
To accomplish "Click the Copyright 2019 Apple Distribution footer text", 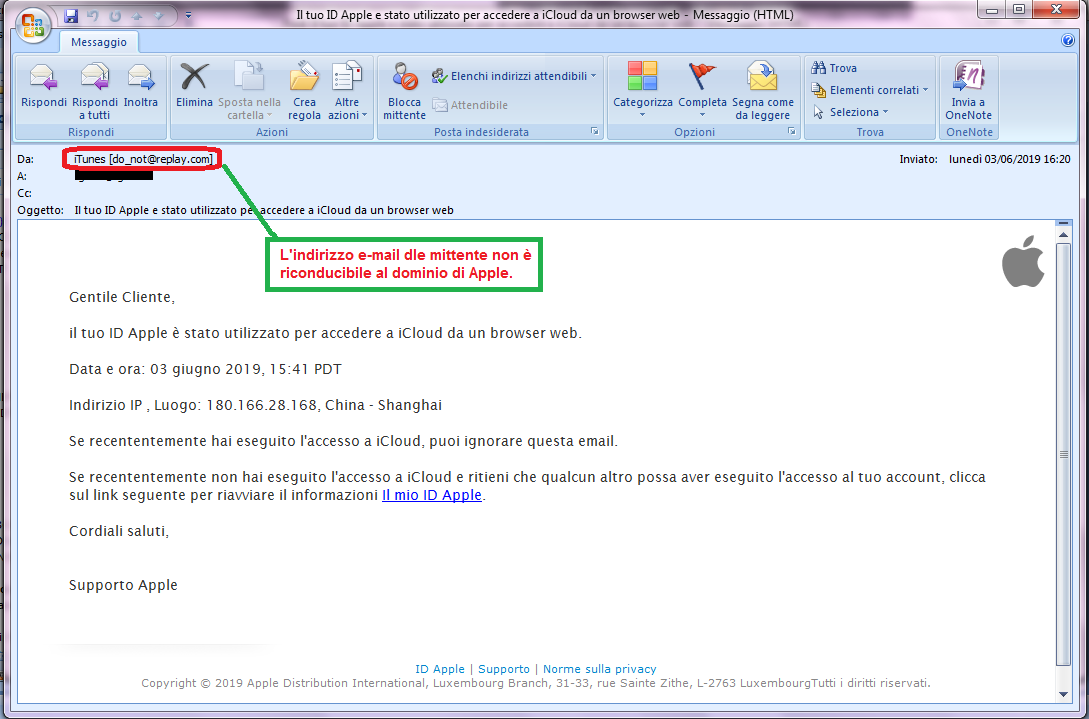I will point(535,683).
